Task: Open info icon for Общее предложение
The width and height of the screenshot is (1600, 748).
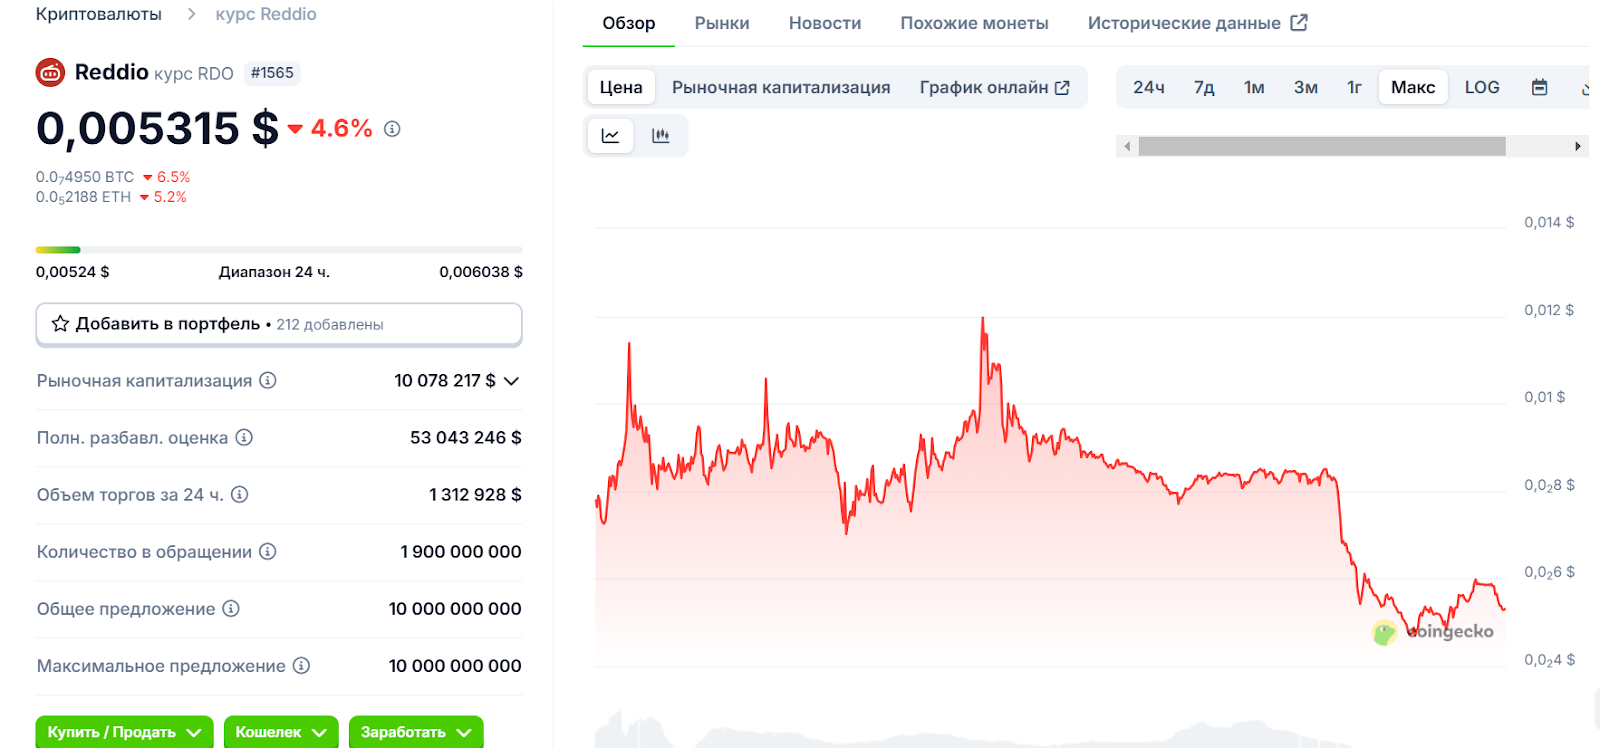Action: pyautogui.click(x=231, y=608)
